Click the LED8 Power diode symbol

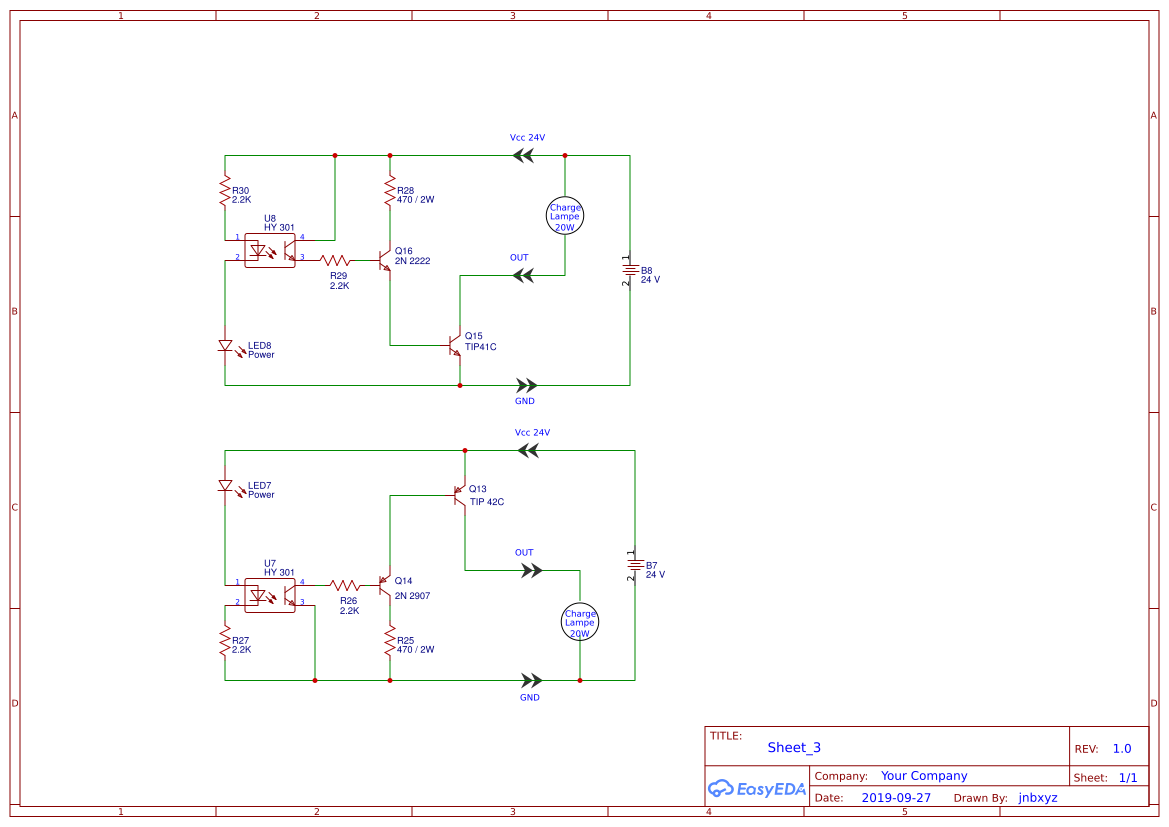(x=224, y=344)
